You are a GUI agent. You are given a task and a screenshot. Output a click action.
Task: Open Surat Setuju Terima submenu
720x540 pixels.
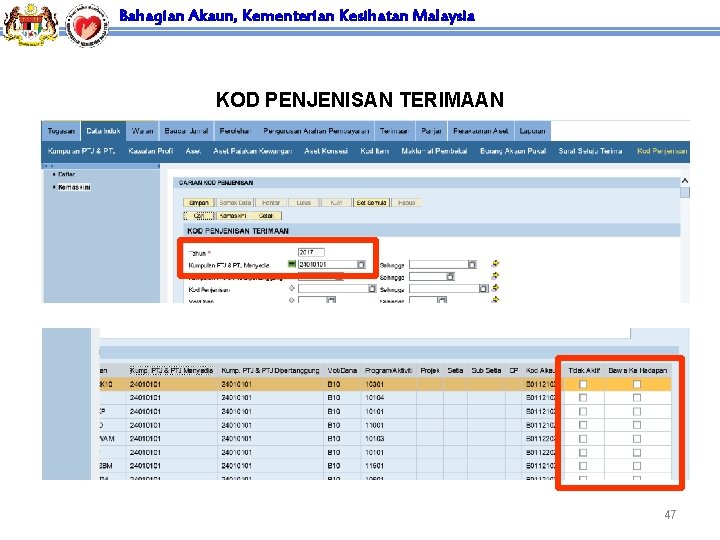point(590,151)
